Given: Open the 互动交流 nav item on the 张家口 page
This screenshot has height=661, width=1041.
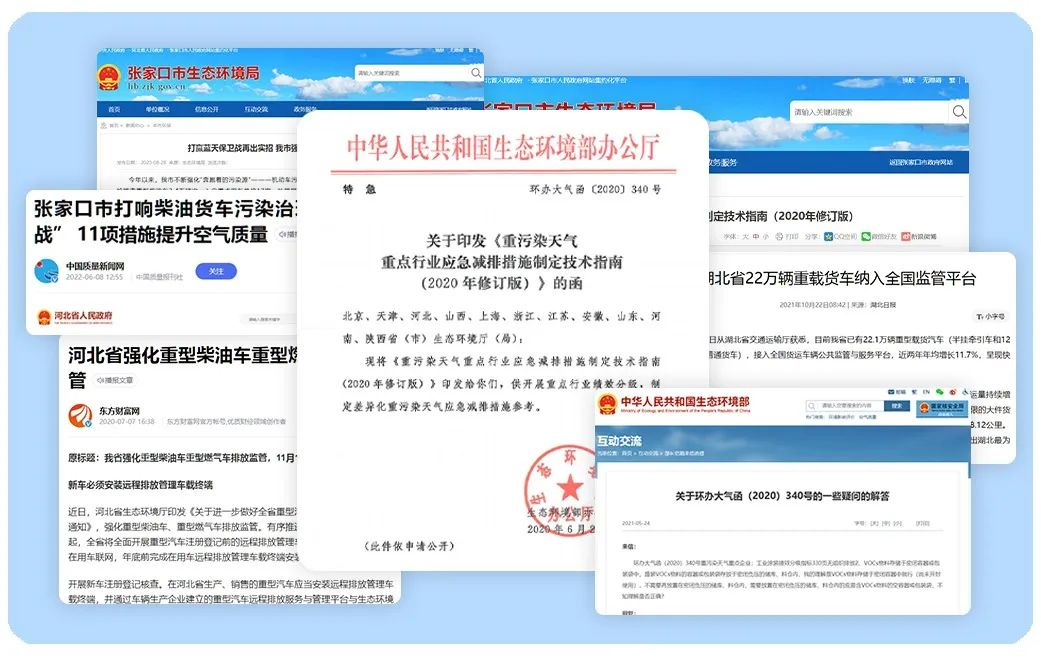Looking at the screenshot, I should click(x=256, y=109).
